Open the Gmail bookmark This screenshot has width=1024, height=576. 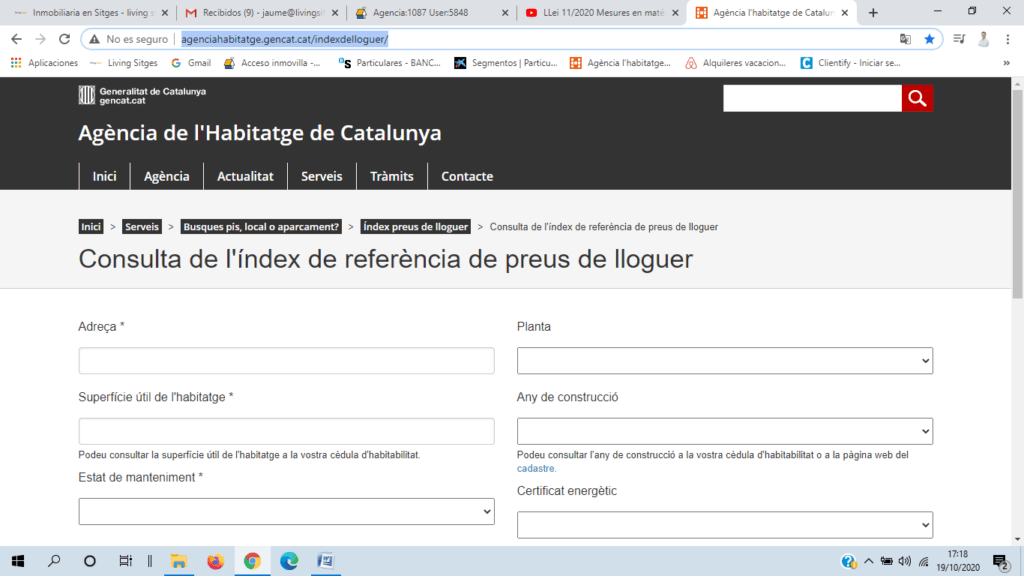[190, 63]
